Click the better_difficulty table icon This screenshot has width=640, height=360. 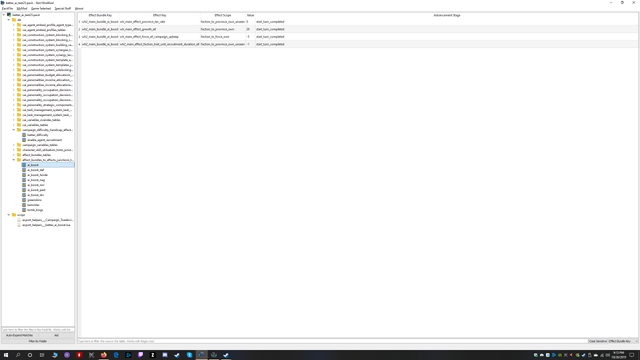pos(24,135)
